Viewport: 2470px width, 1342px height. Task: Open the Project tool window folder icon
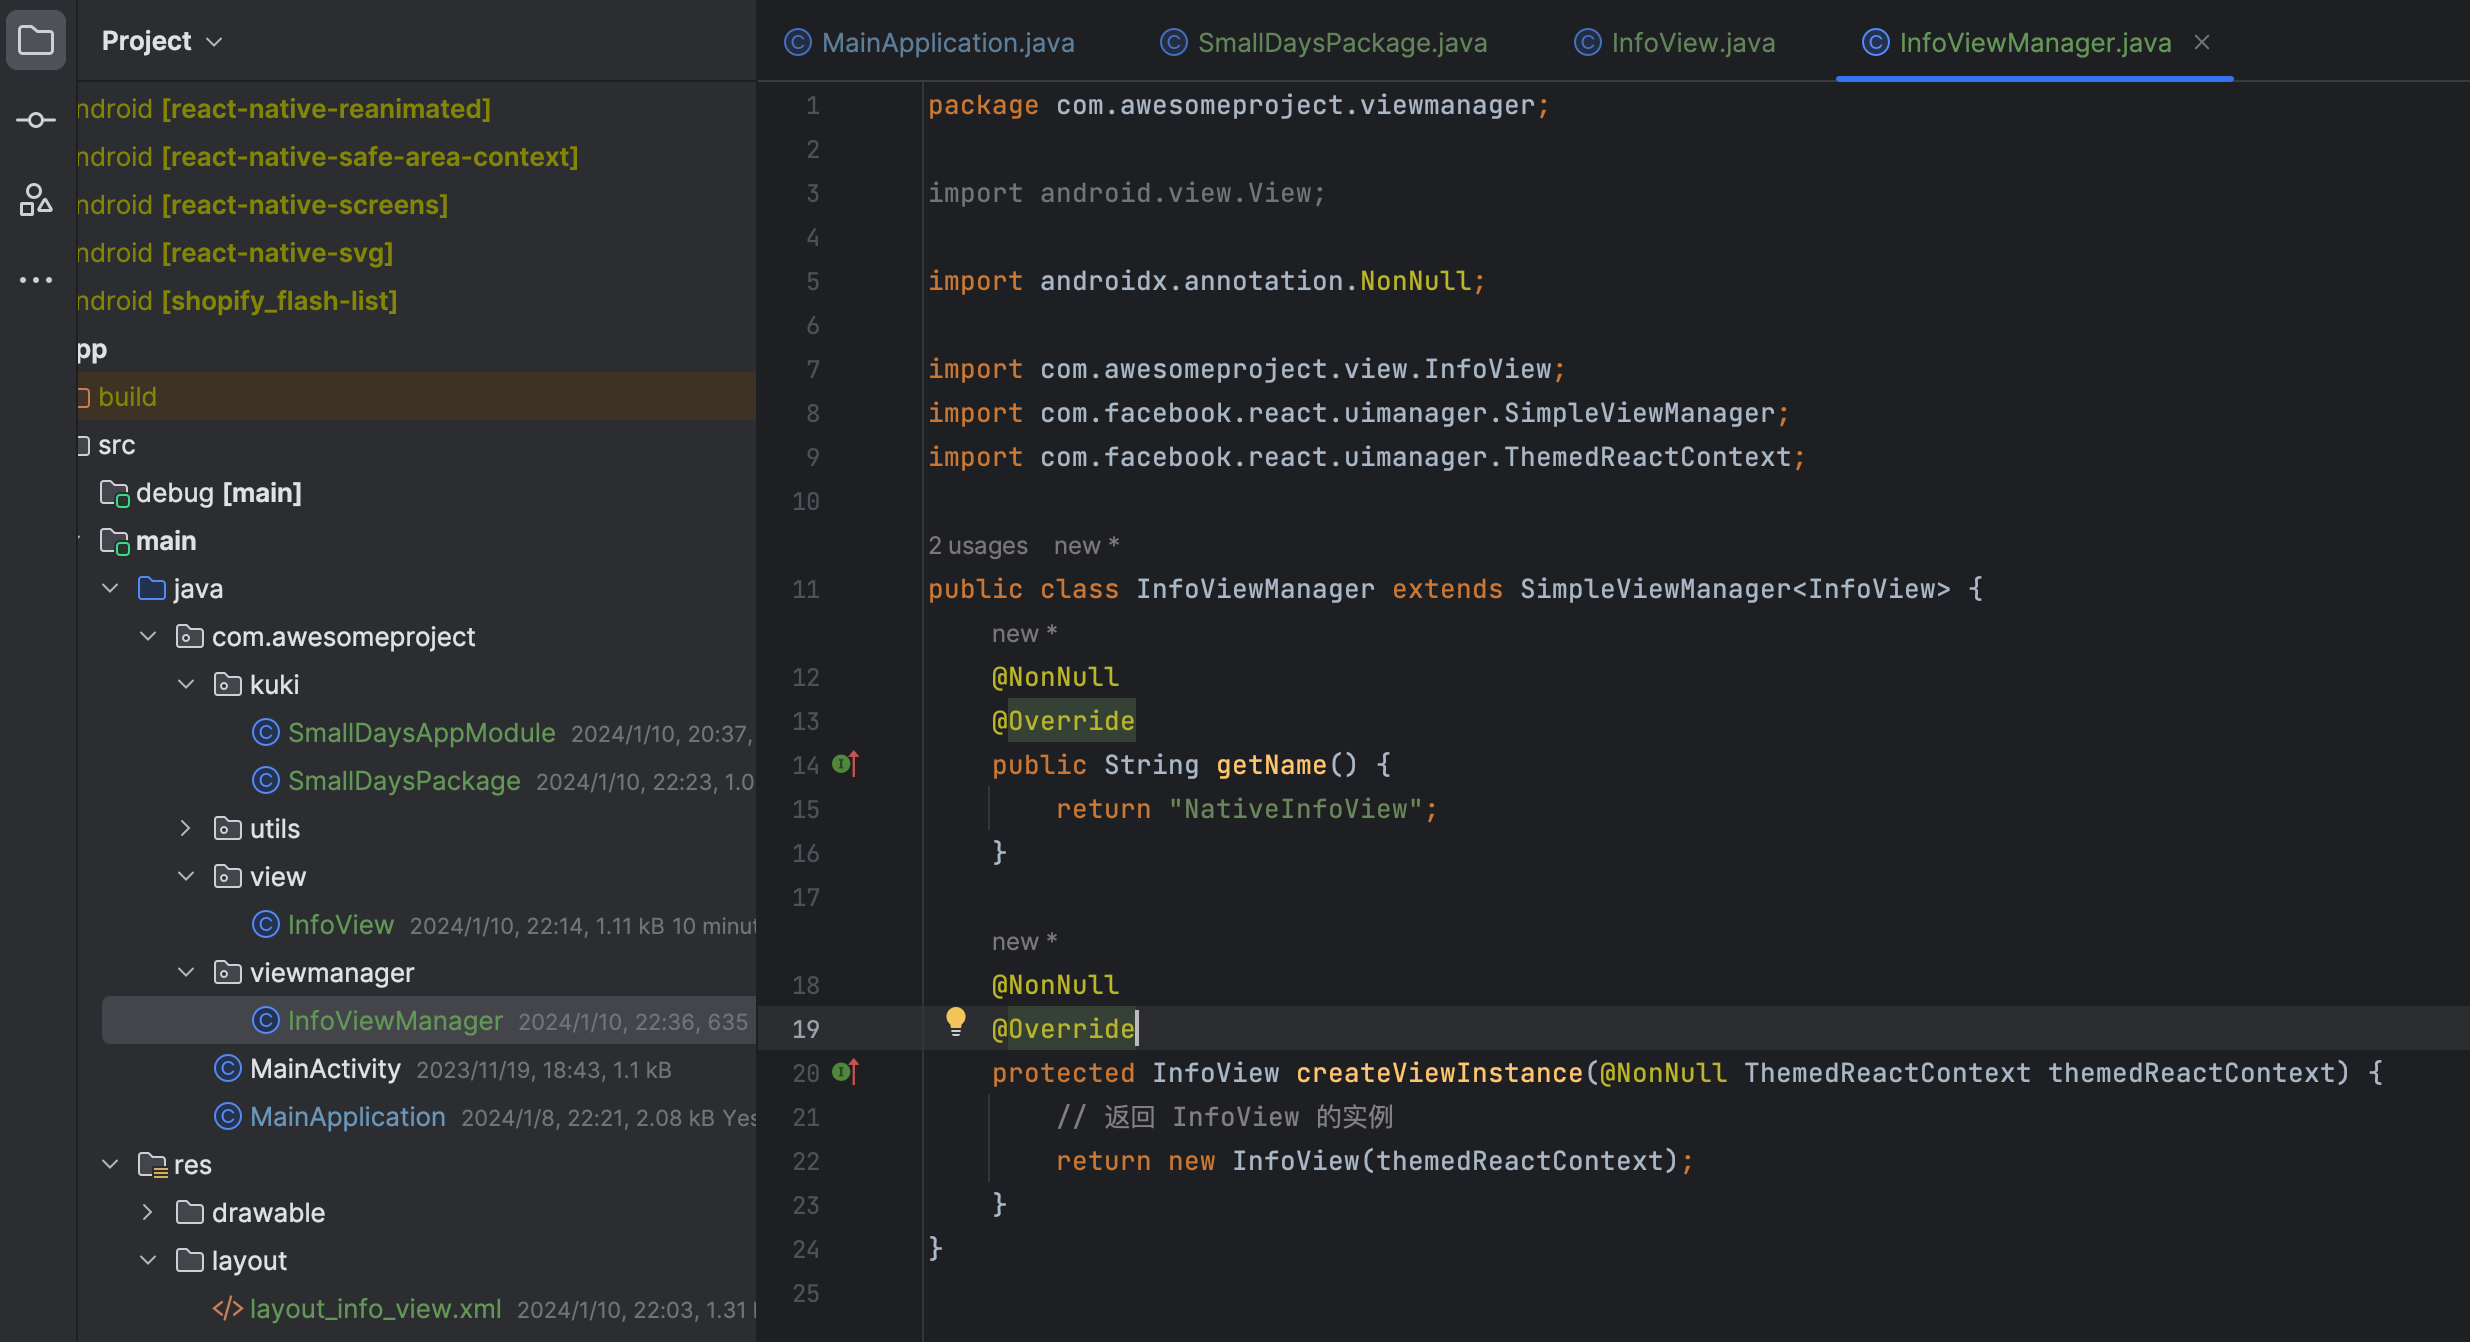[x=36, y=41]
